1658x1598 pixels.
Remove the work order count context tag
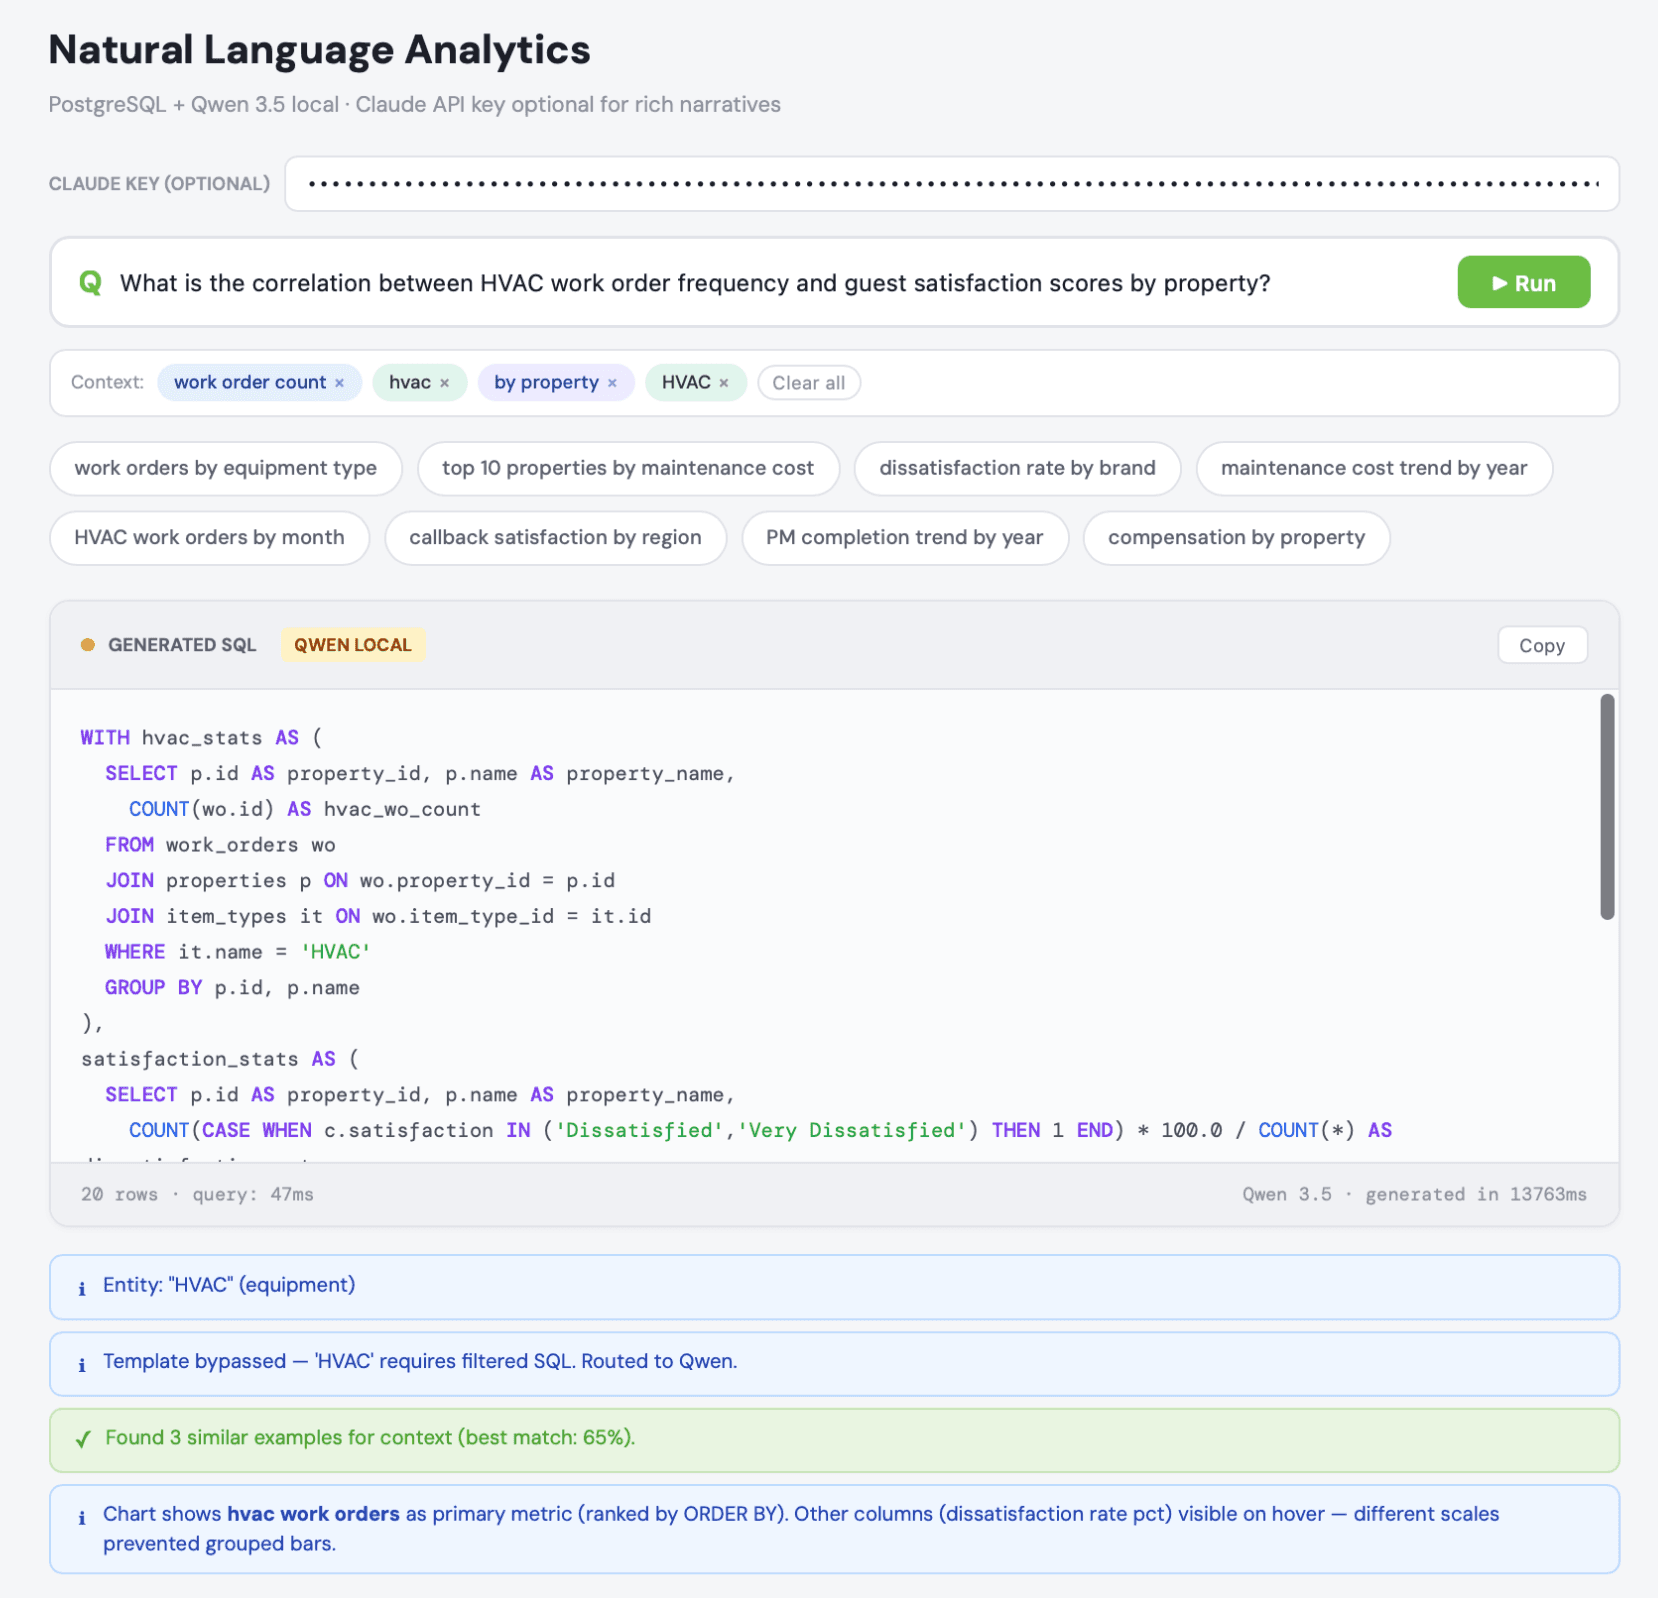pyautogui.click(x=340, y=382)
